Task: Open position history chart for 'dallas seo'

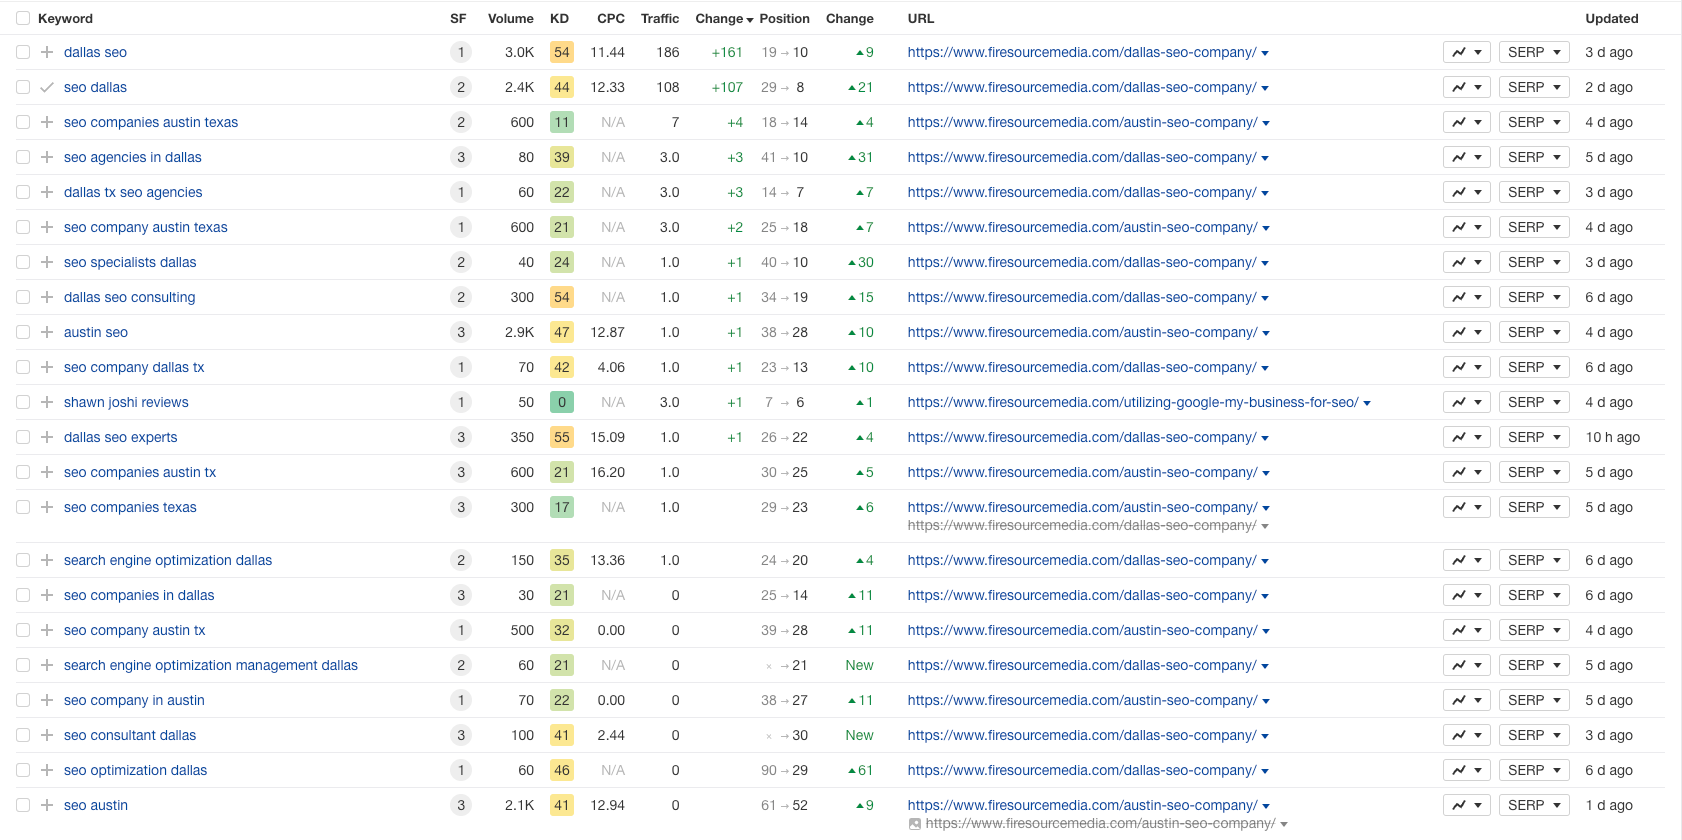Action: (1467, 52)
